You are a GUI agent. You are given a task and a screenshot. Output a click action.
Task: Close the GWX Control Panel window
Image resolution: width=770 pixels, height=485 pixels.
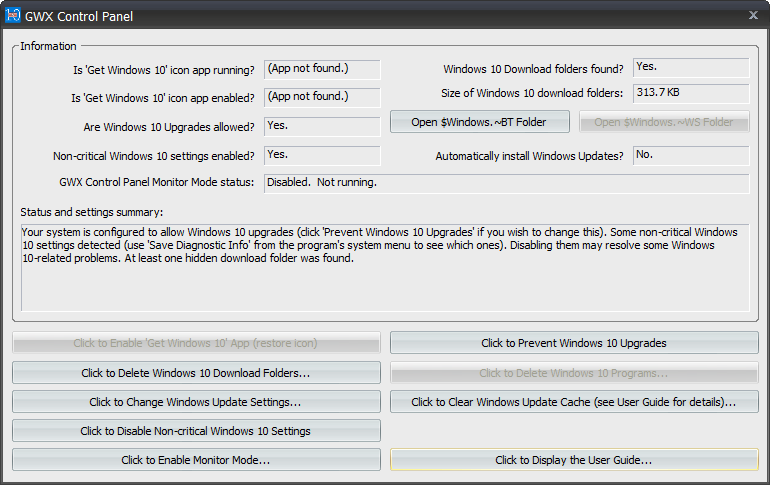coord(753,15)
